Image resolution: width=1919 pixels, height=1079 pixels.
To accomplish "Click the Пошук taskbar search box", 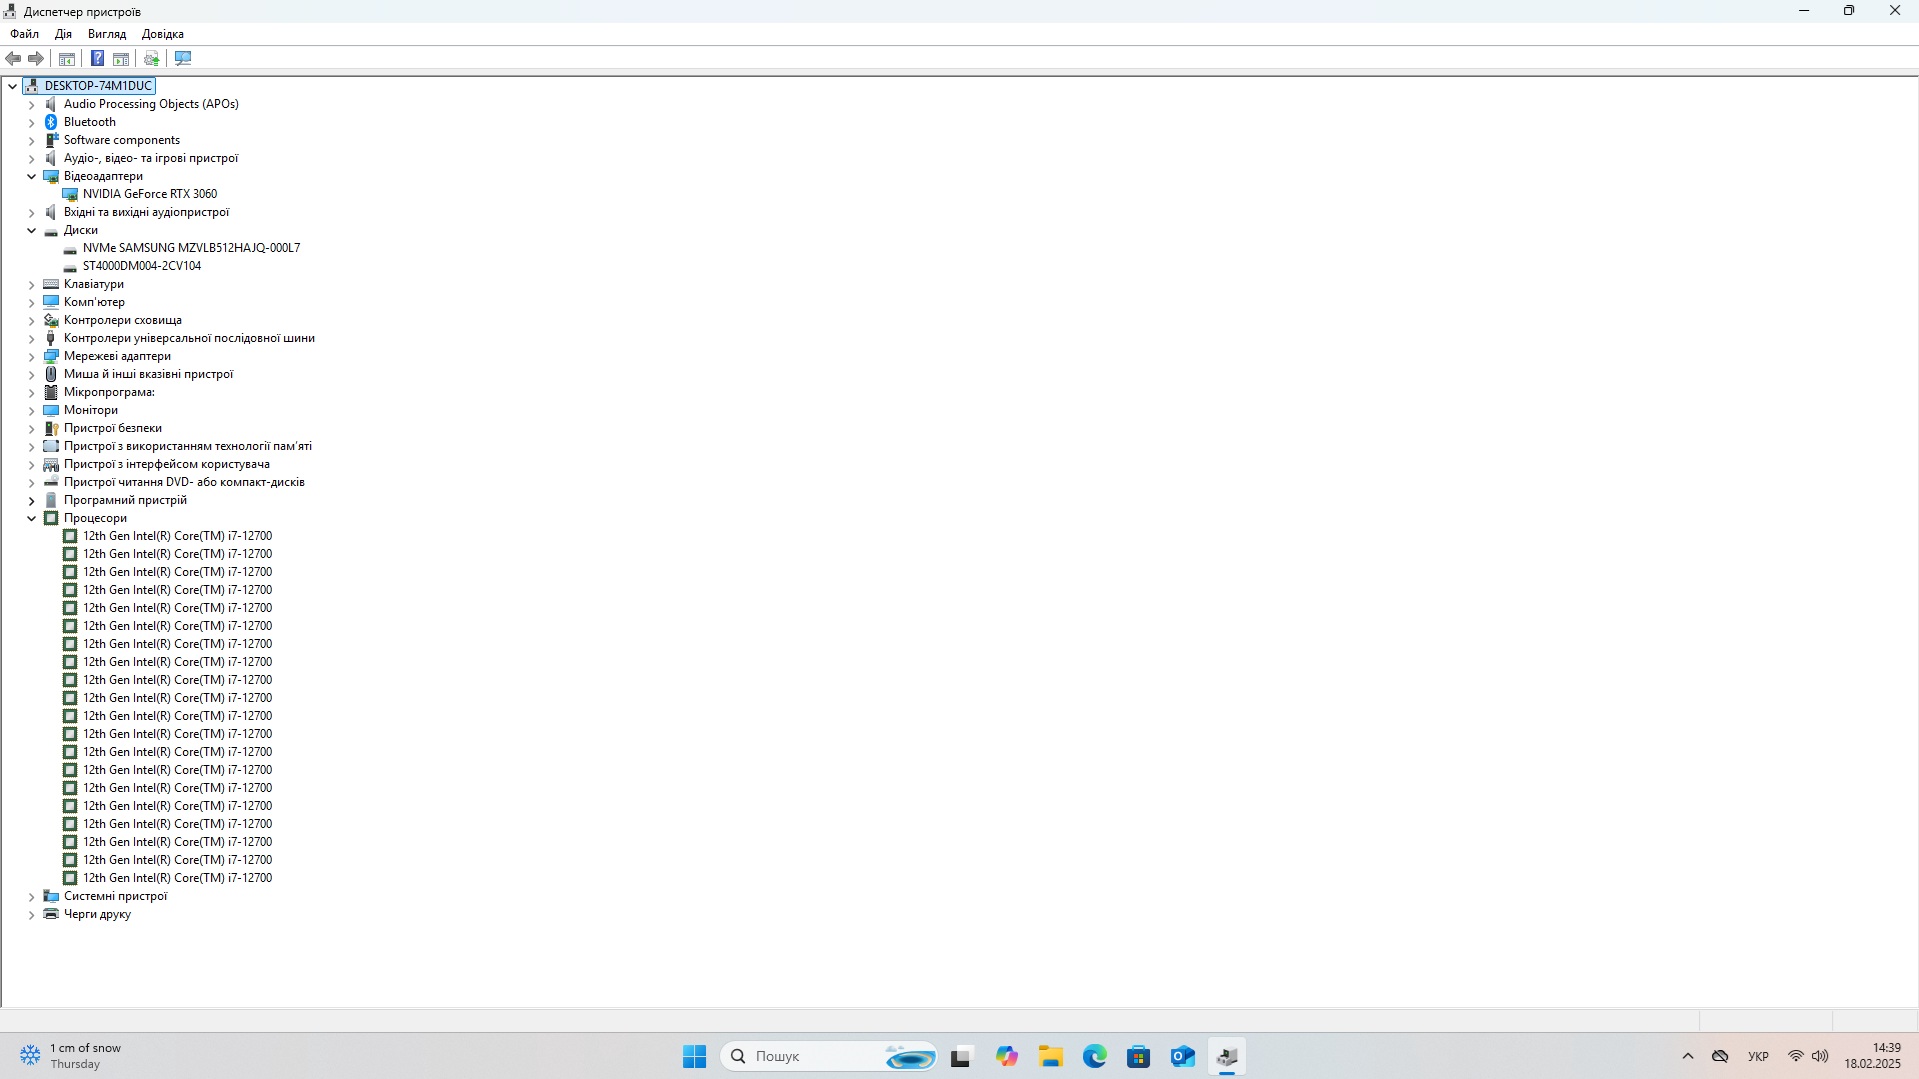I will (x=830, y=1056).
